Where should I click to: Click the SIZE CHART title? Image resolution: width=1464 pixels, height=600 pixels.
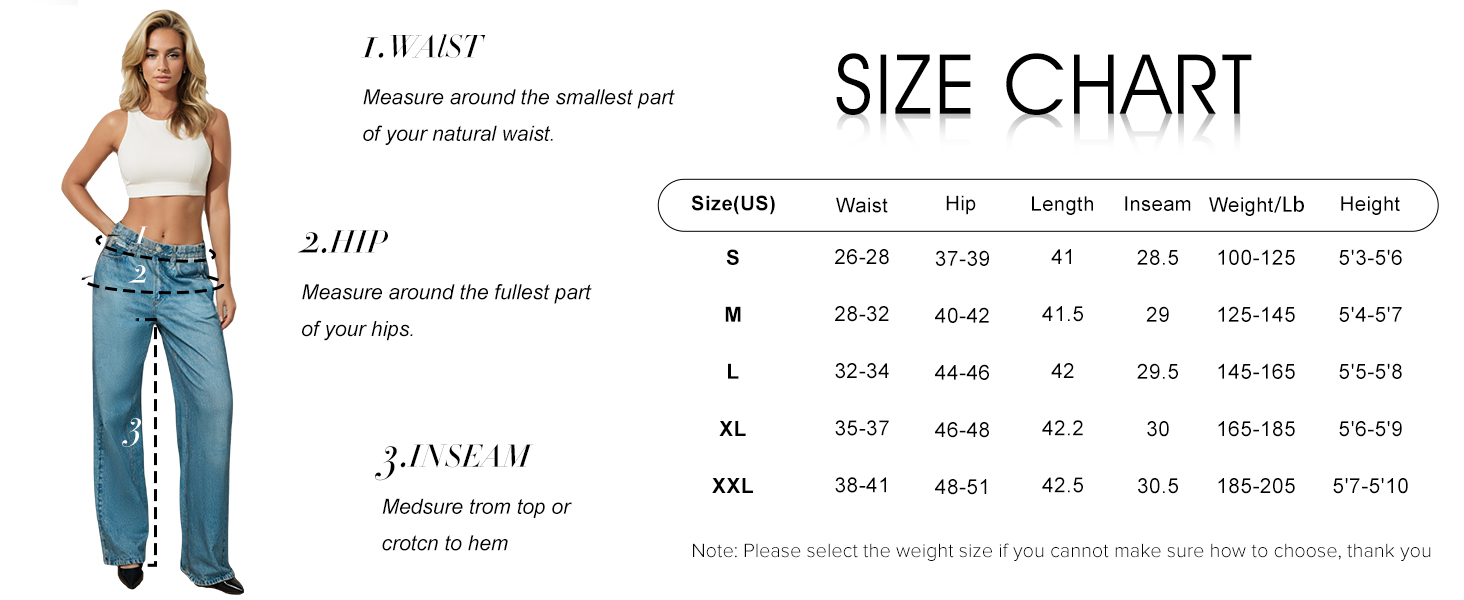point(1042,85)
